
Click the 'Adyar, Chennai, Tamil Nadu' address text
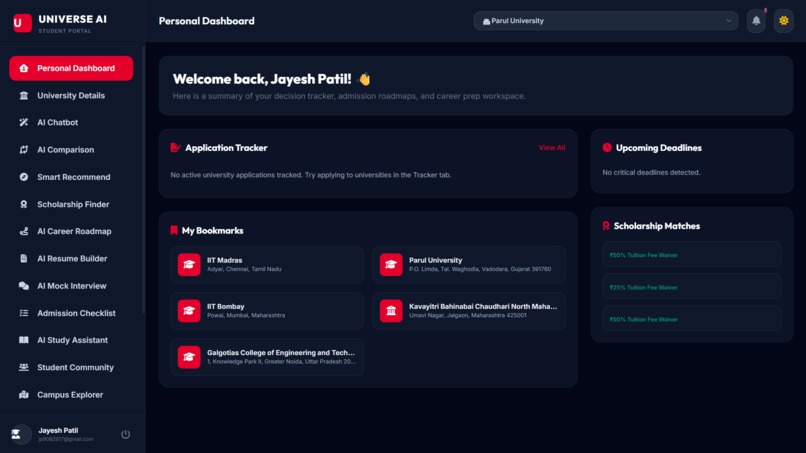point(244,269)
